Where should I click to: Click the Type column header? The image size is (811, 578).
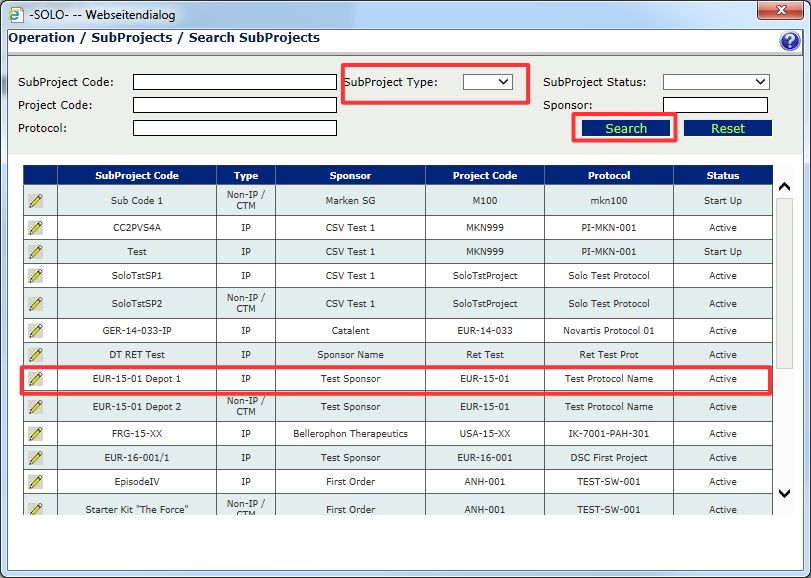246,175
